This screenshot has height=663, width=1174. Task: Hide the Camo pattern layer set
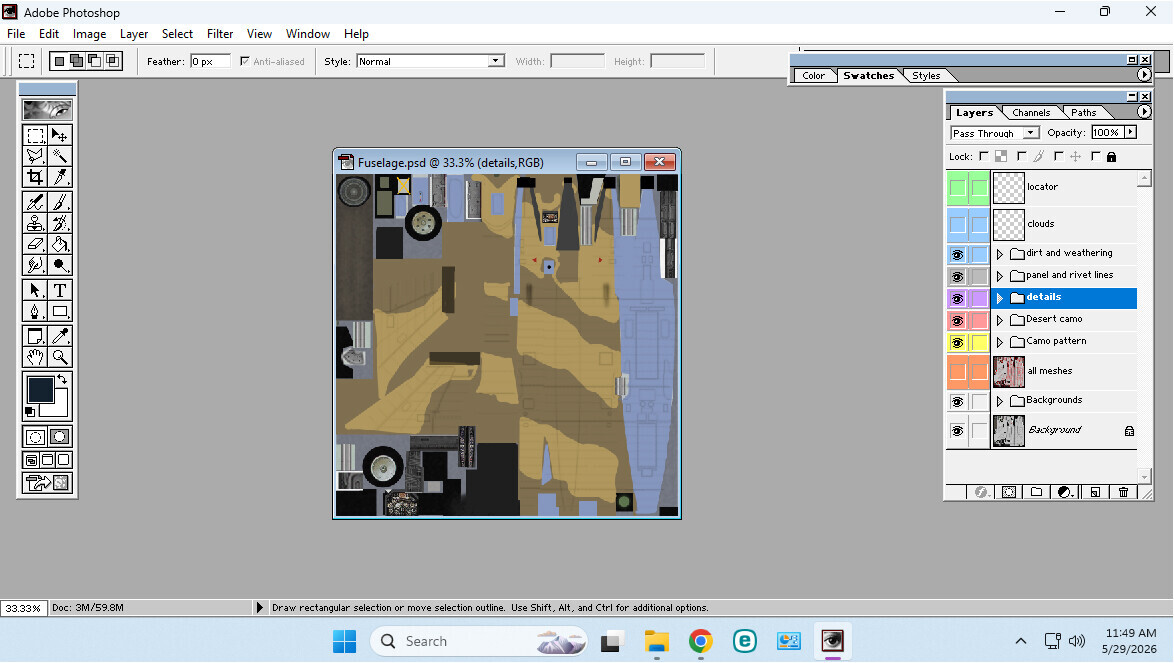[x=957, y=343]
